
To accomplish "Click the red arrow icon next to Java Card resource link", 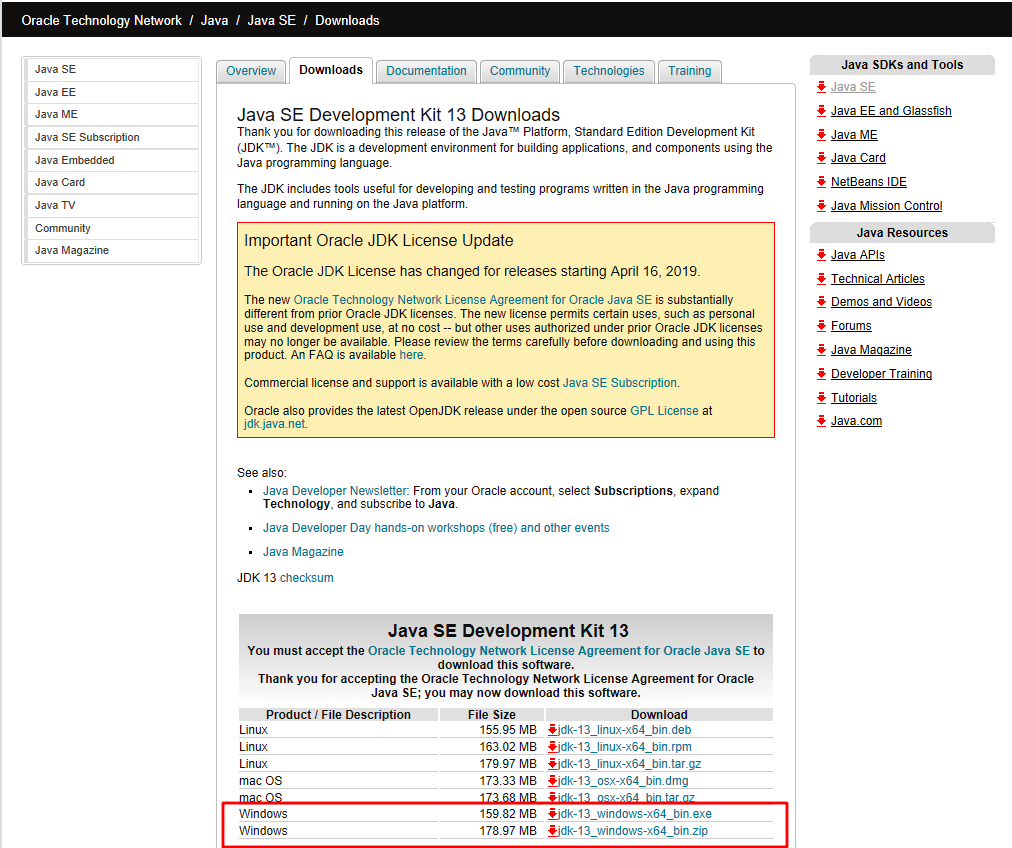I will (821, 158).
